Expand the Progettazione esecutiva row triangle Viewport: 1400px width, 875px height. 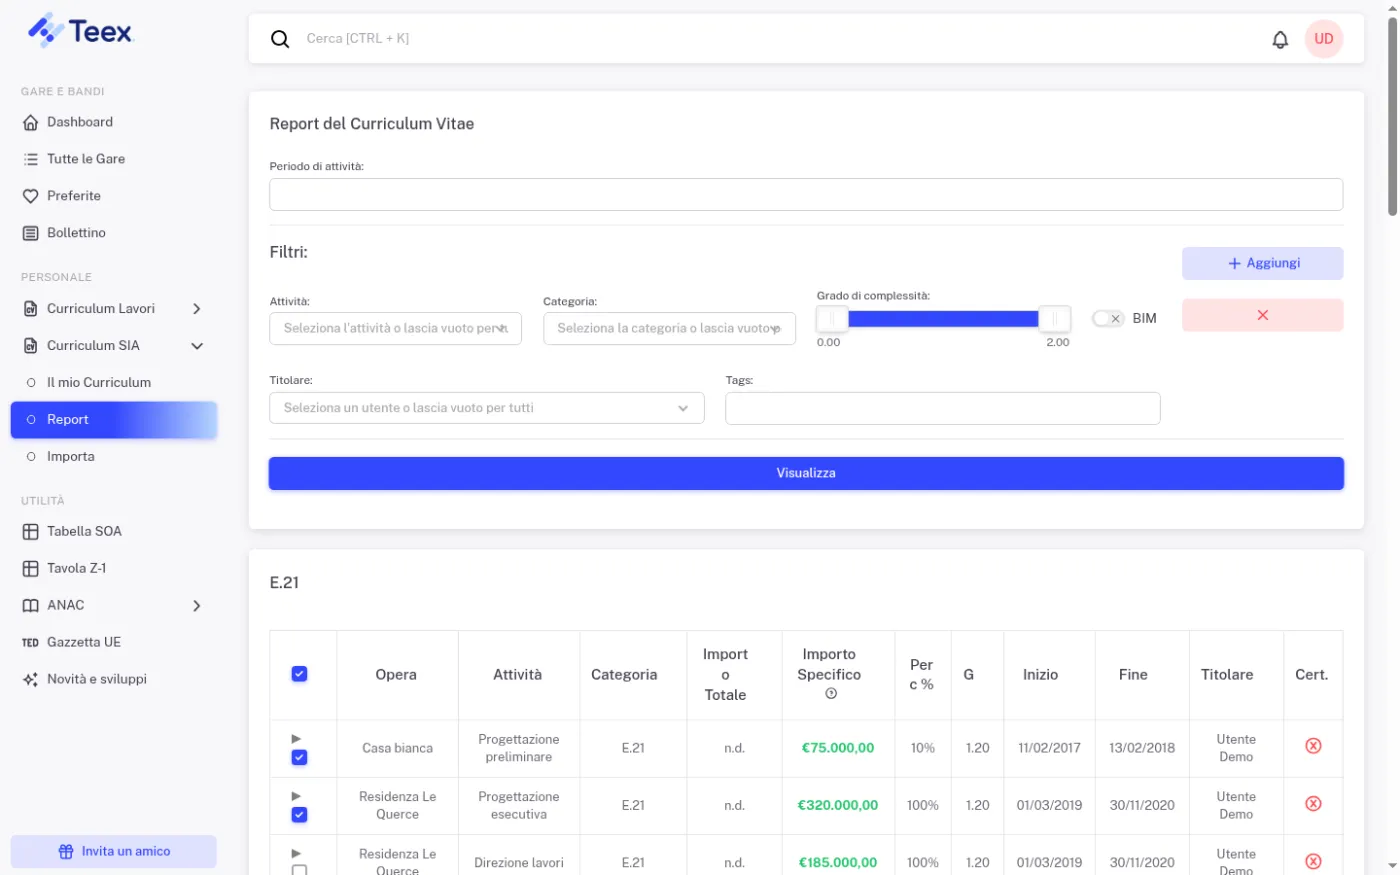(296, 796)
